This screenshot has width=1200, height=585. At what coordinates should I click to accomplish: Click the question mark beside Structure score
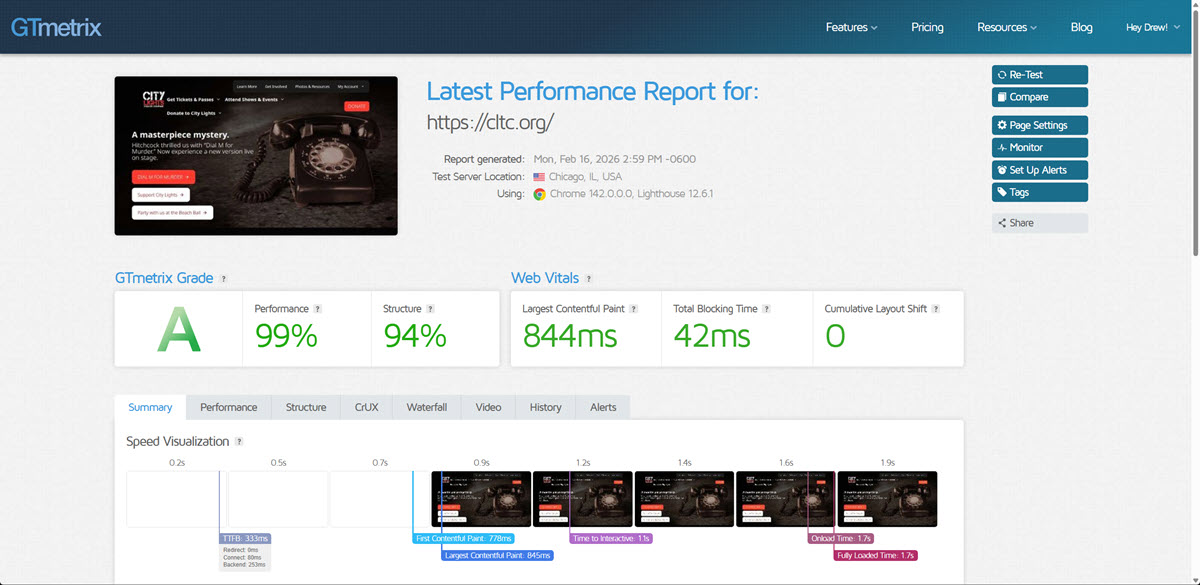click(x=430, y=310)
